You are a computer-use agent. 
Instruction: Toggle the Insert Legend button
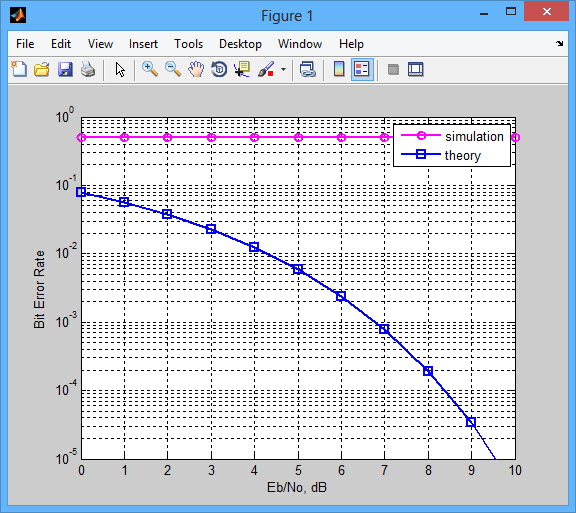point(362,69)
